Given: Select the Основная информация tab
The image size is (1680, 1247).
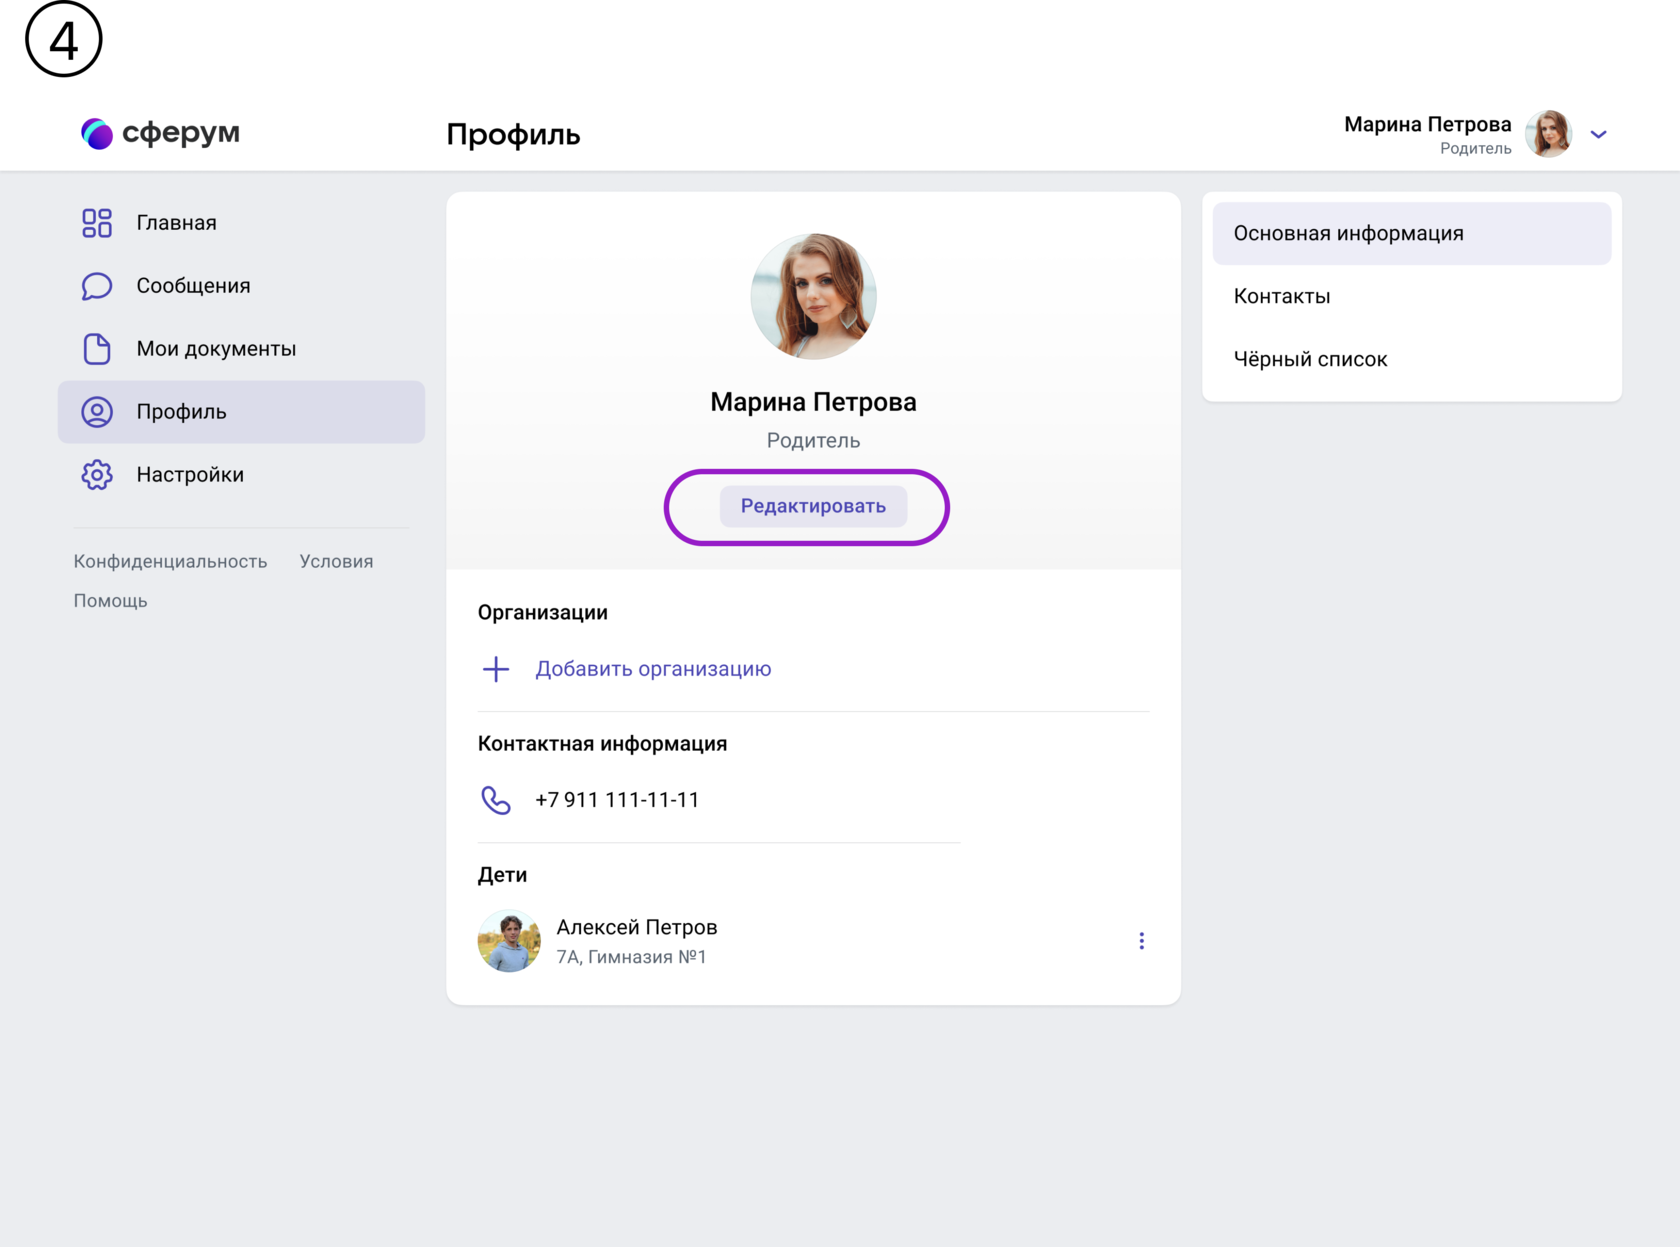Looking at the screenshot, I should (x=1348, y=233).
